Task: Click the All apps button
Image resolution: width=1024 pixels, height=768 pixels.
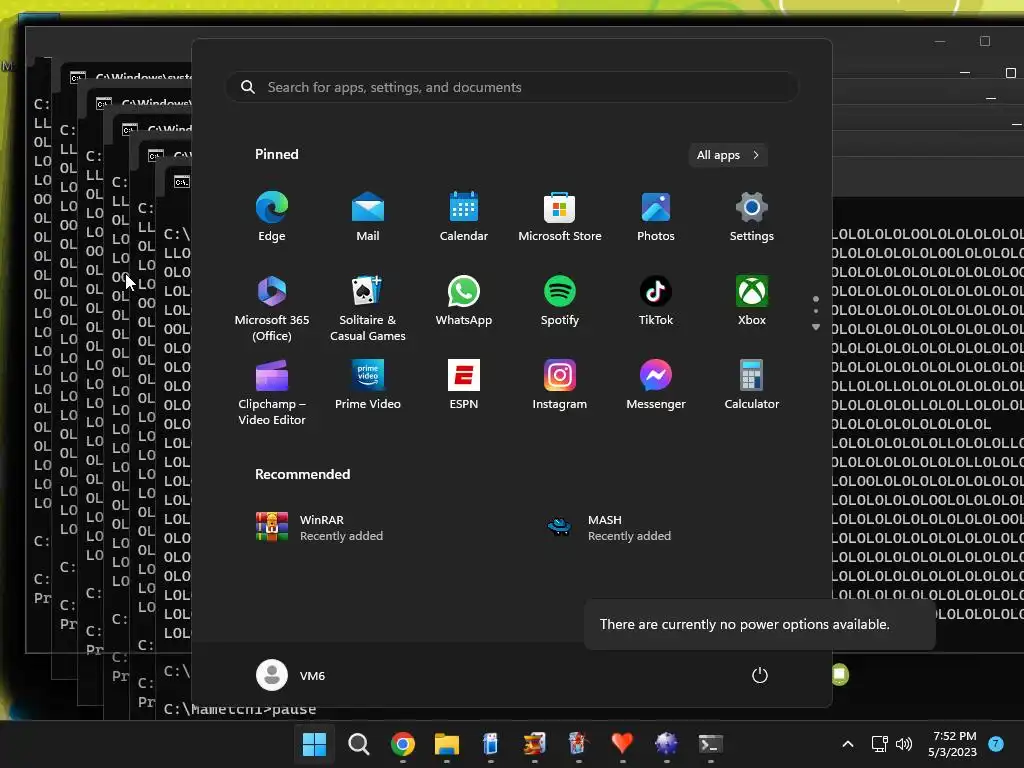Action: [x=728, y=155]
